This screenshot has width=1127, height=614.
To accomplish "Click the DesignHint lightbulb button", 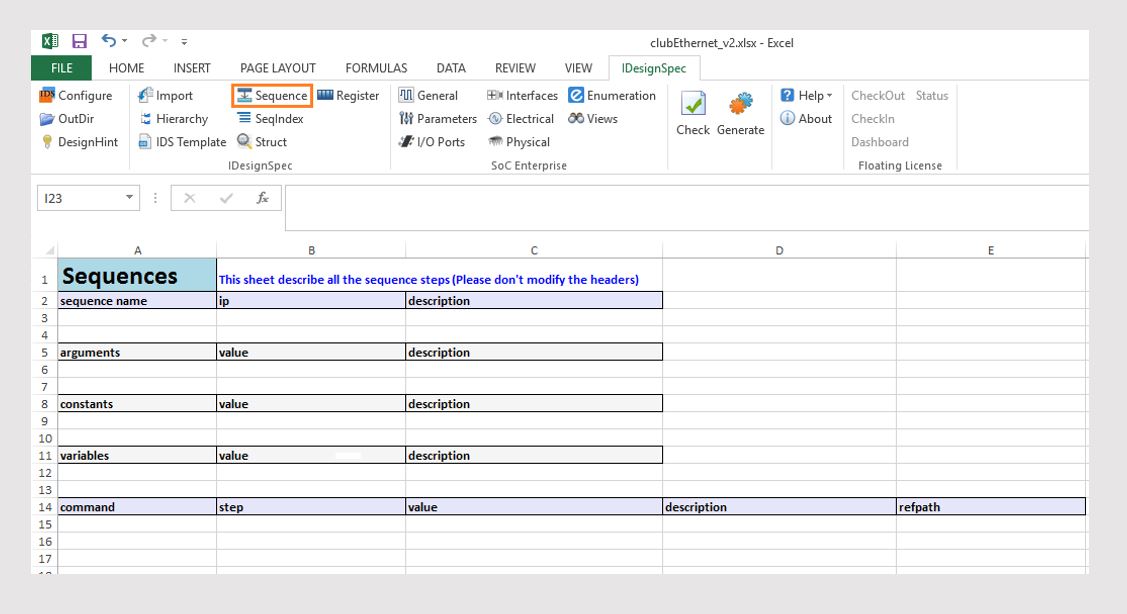I will pos(79,142).
